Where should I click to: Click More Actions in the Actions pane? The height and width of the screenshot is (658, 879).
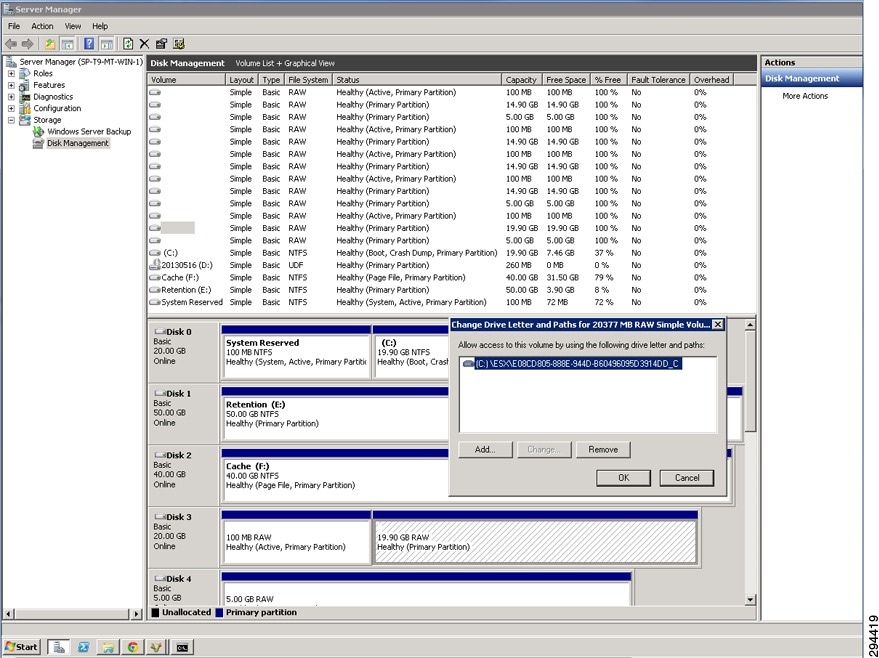805,96
